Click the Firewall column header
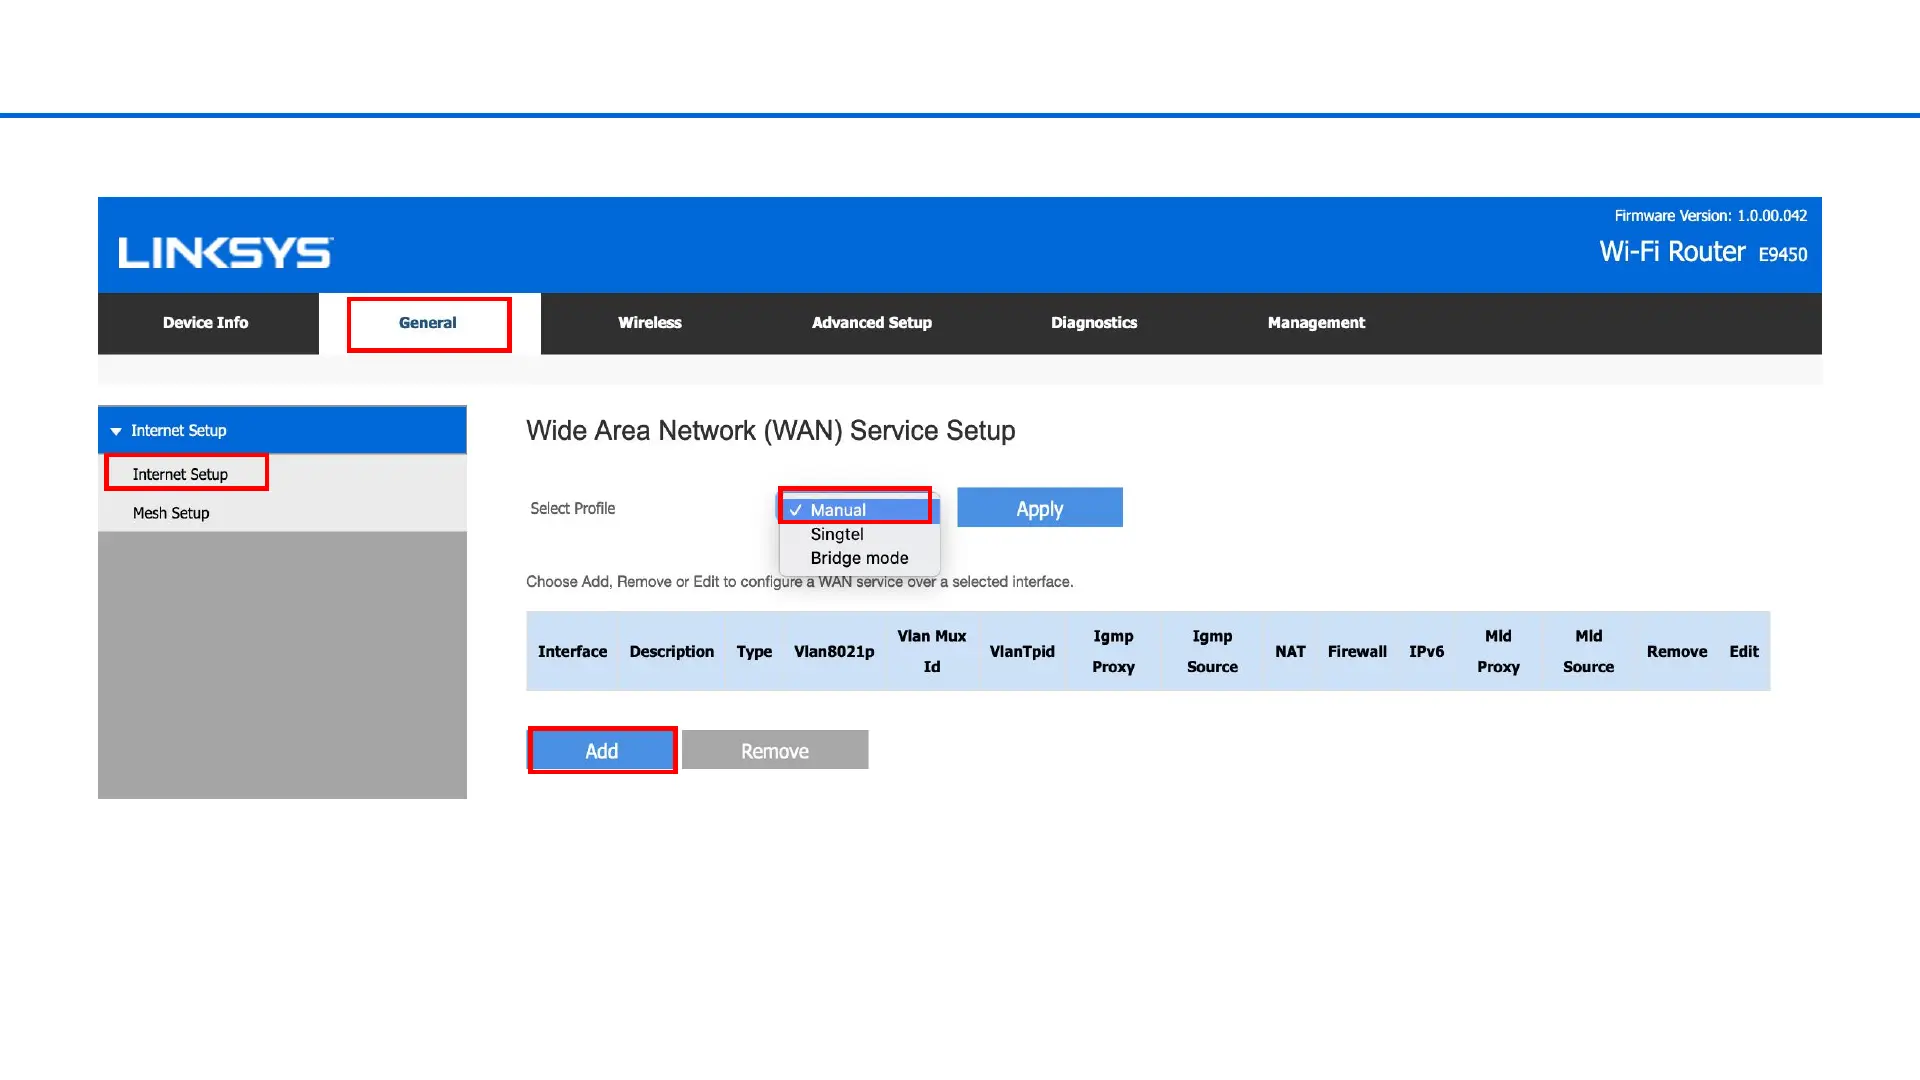1920x1080 pixels. [x=1356, y=652]
